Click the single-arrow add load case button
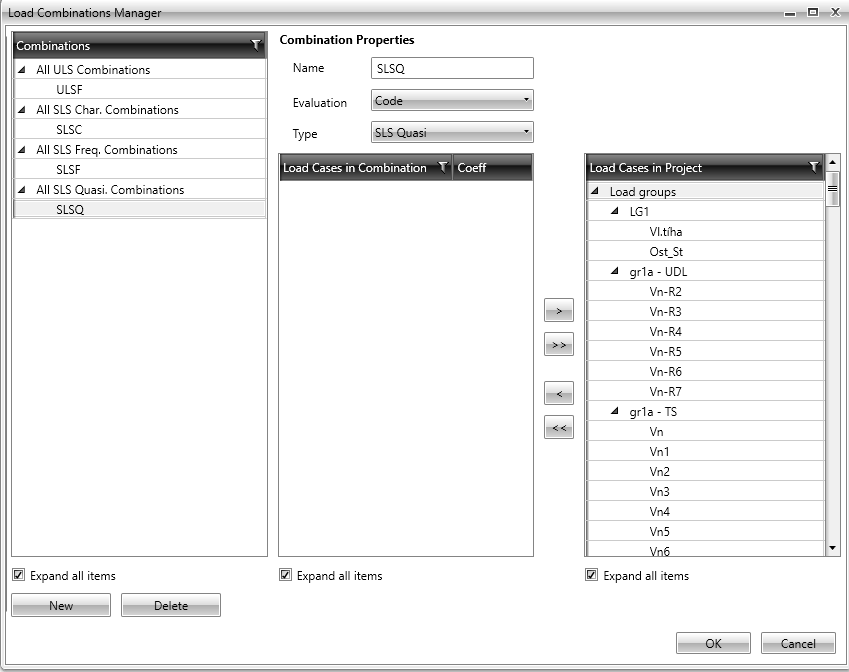849x672 pixels. click(x=558, y=309)
